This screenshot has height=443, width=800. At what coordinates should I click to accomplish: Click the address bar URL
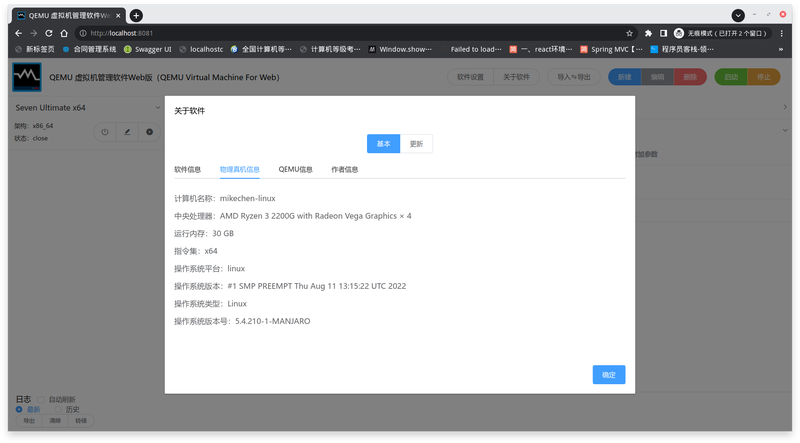pyautogui.click(x=121, y=33)
